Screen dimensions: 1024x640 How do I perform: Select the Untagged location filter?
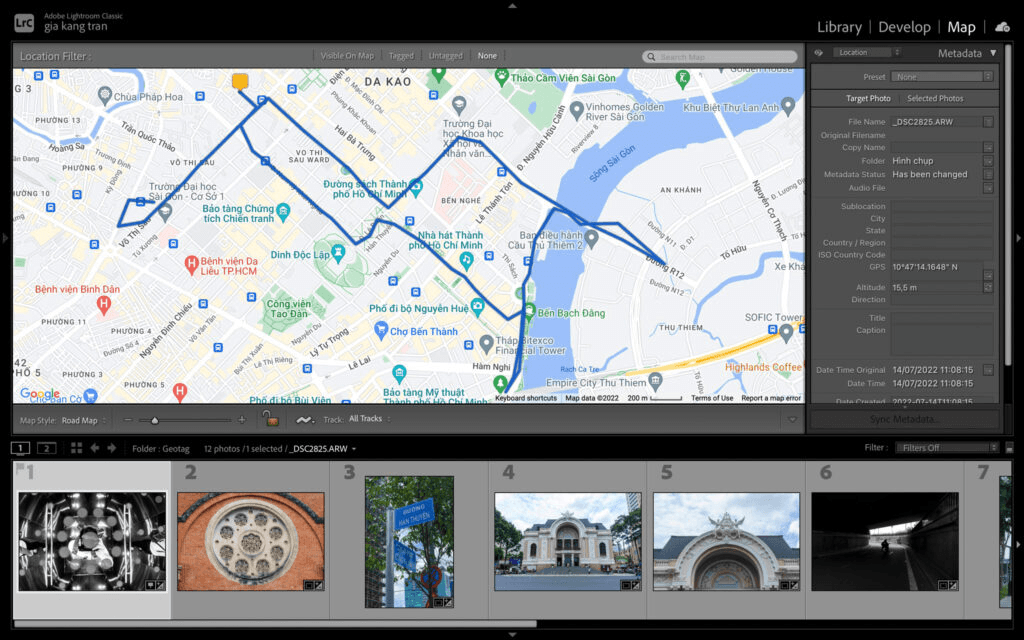tap(445, 56)
